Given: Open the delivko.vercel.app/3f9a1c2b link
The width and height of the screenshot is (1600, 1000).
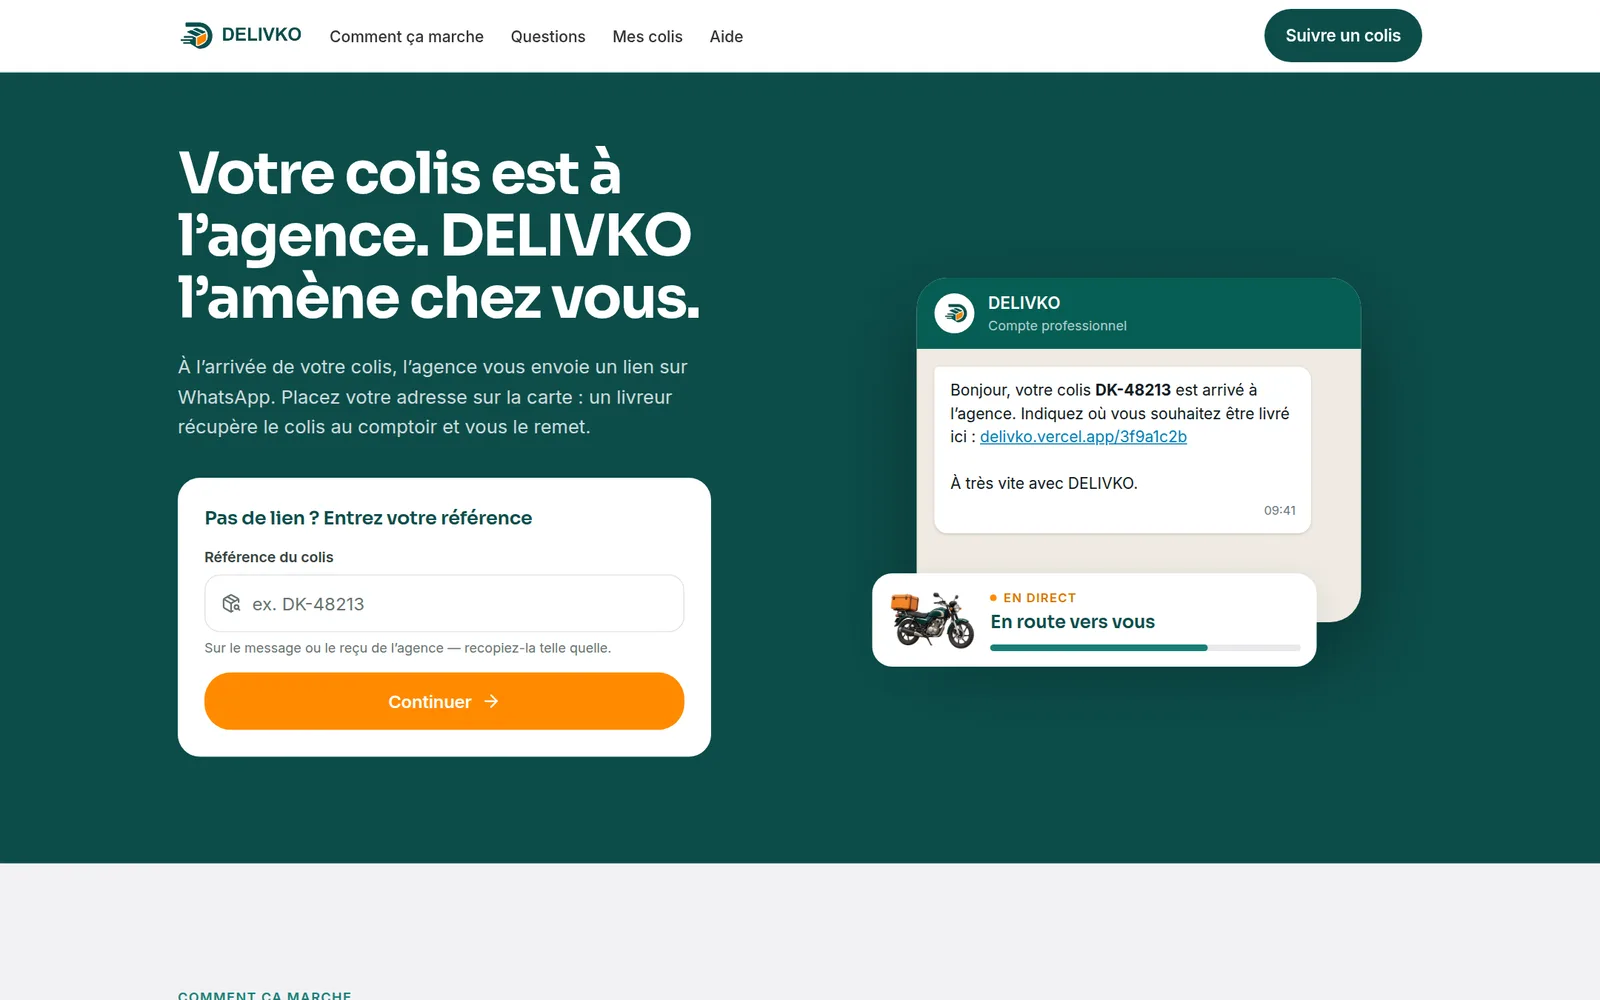Looking at the screenshot, I should pyautogui.click(x=1083, y=436).
